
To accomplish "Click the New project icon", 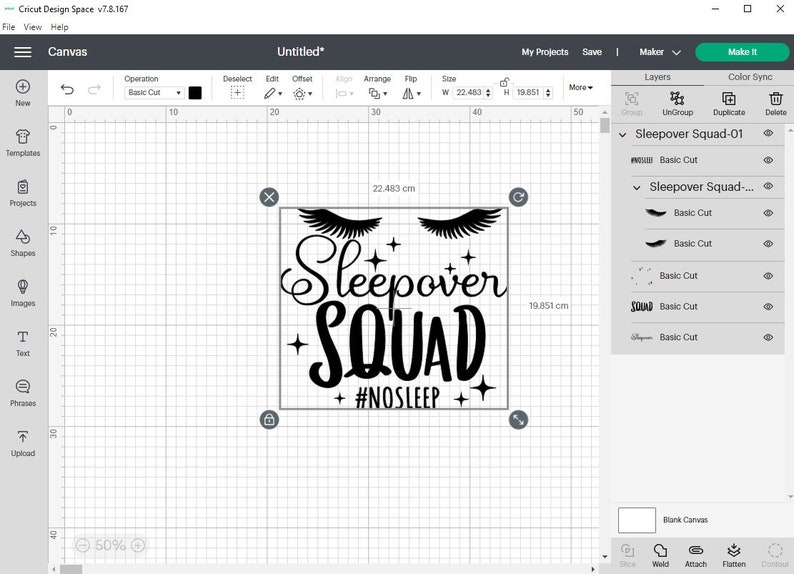I will [23, 87].
